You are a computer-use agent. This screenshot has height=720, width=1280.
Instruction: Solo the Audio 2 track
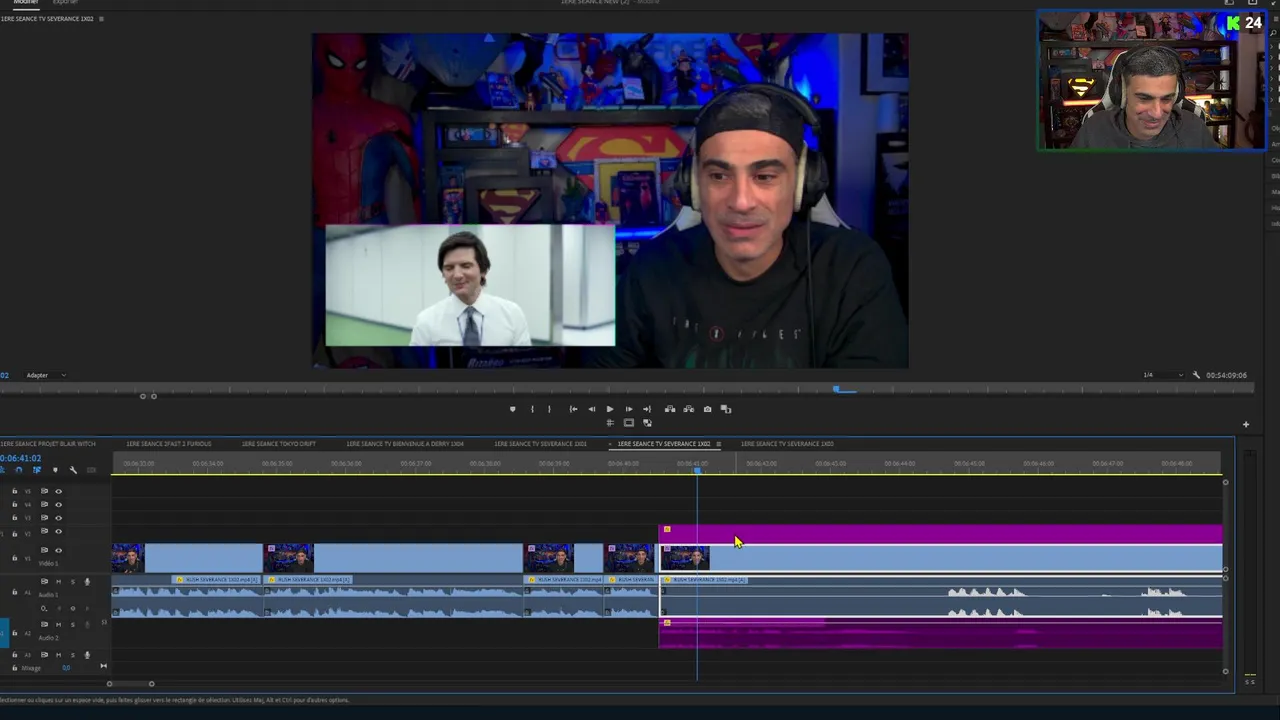(x=72, y=624)
